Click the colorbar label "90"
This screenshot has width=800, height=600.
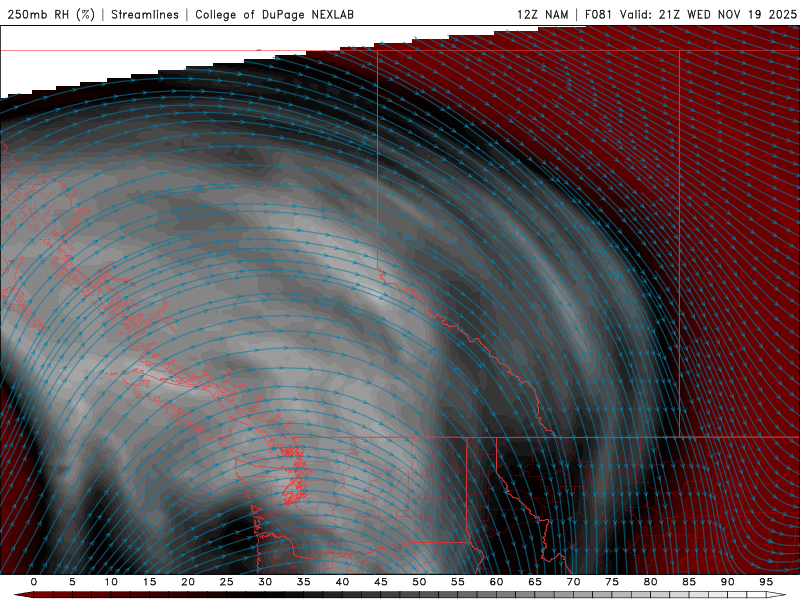(727, 582)
